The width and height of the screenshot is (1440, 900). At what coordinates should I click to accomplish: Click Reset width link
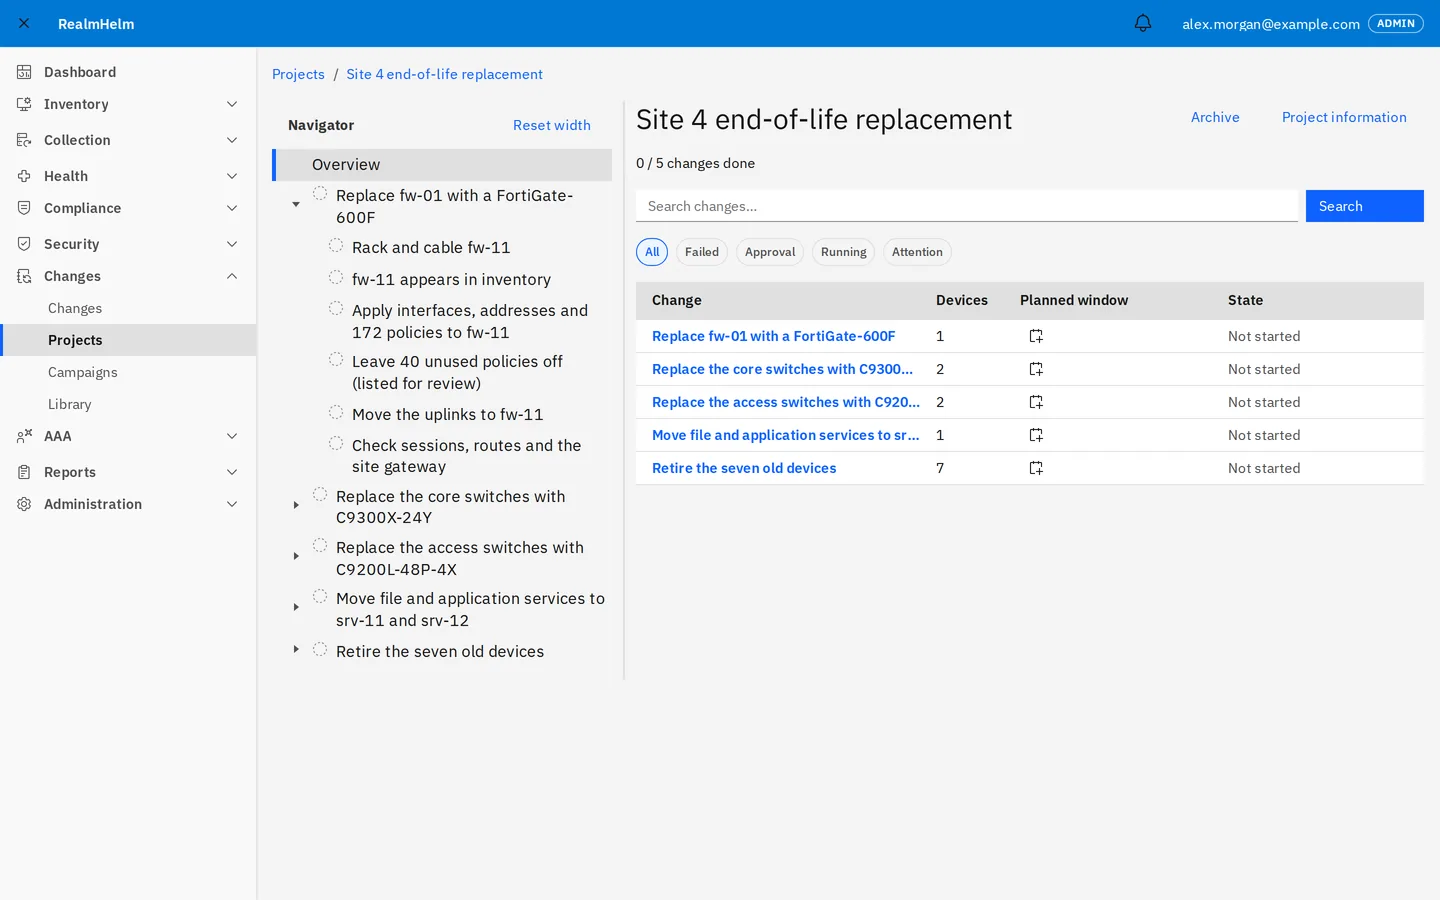click(x=552, y=125)
